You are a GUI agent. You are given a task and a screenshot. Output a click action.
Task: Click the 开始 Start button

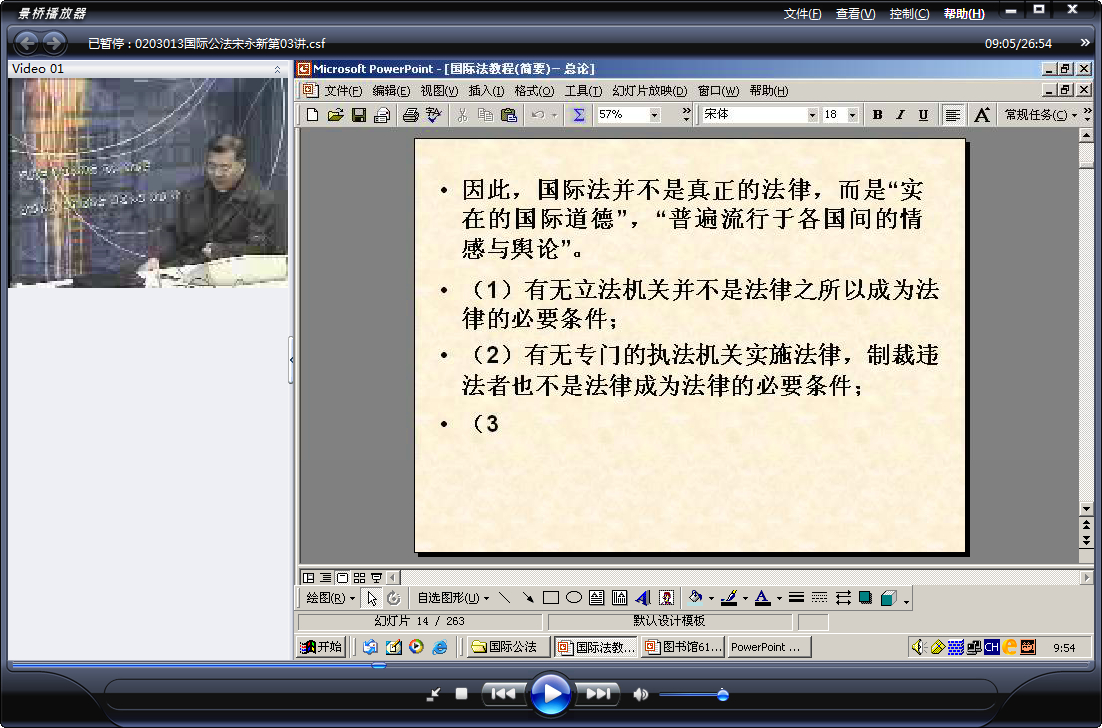click(x=321, y=646)
